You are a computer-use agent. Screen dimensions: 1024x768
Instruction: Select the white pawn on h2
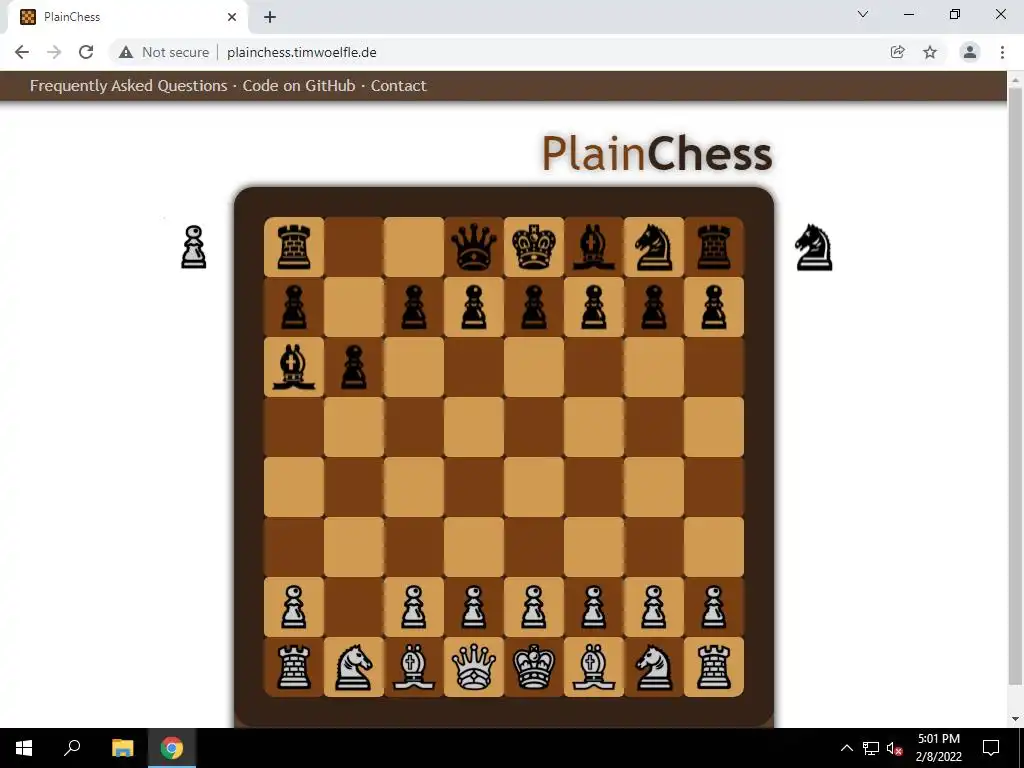coord(714,607)
